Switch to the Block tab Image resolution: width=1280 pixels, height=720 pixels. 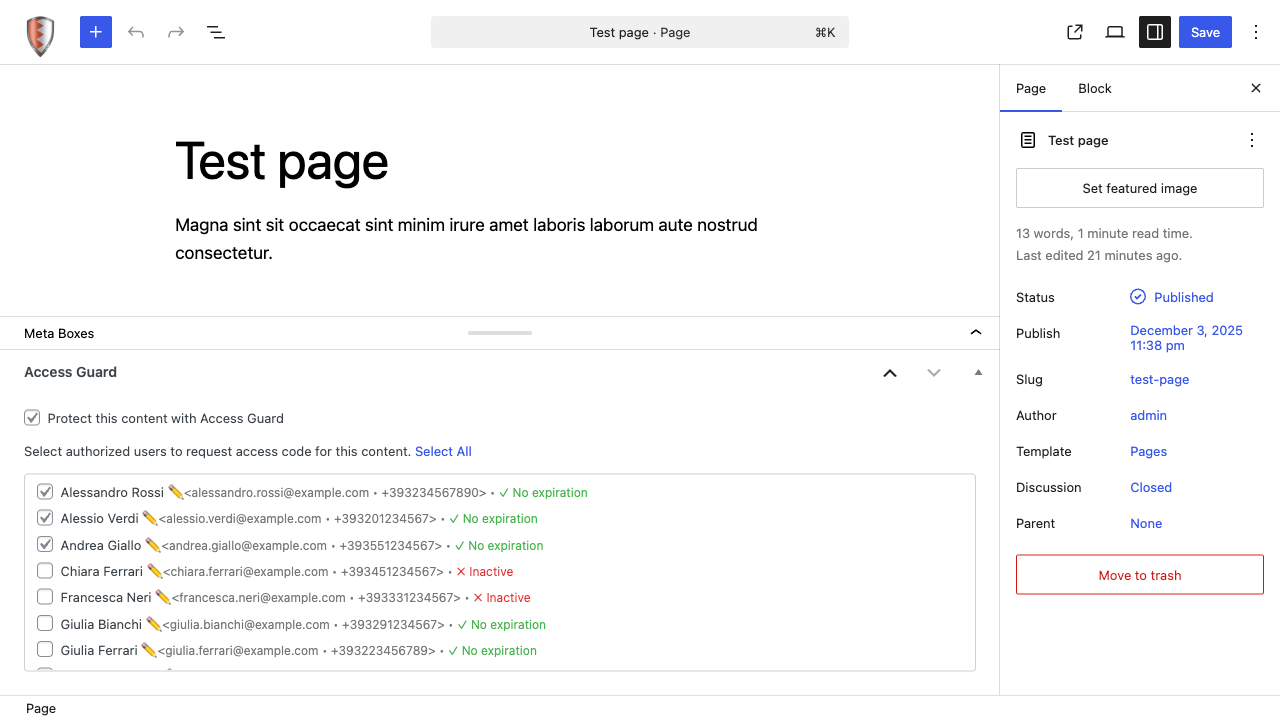pos(1094,88)
